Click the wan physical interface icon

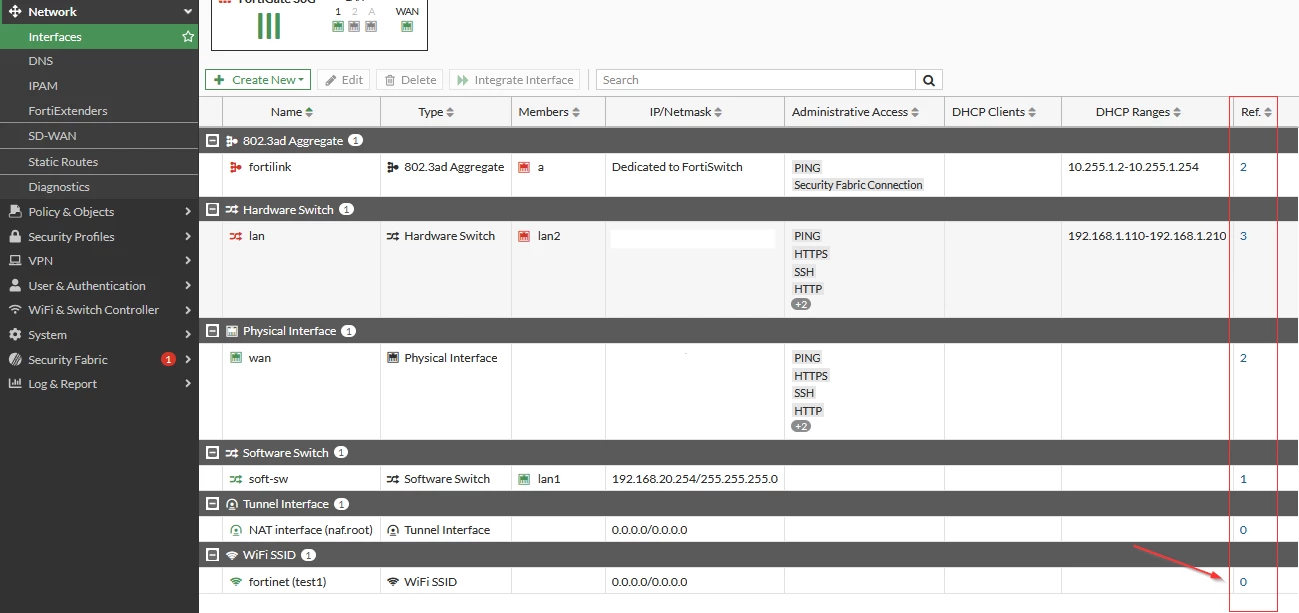coord(236,358)
